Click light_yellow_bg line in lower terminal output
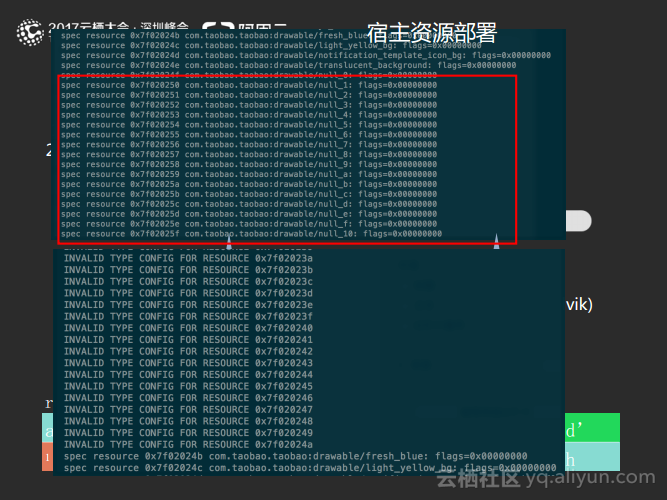Viewport: 667px width, 500px height. tap(310, 468)
